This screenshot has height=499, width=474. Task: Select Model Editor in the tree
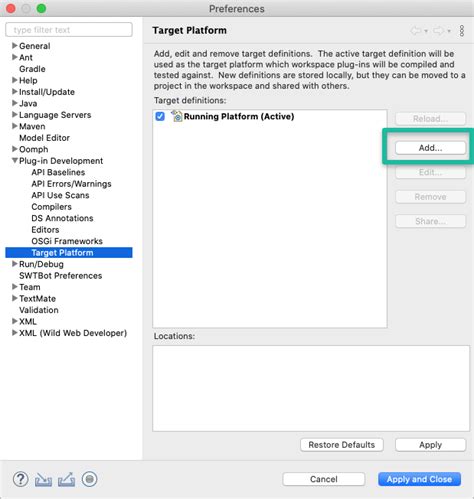pyautogui.click(x=44, y=138)
